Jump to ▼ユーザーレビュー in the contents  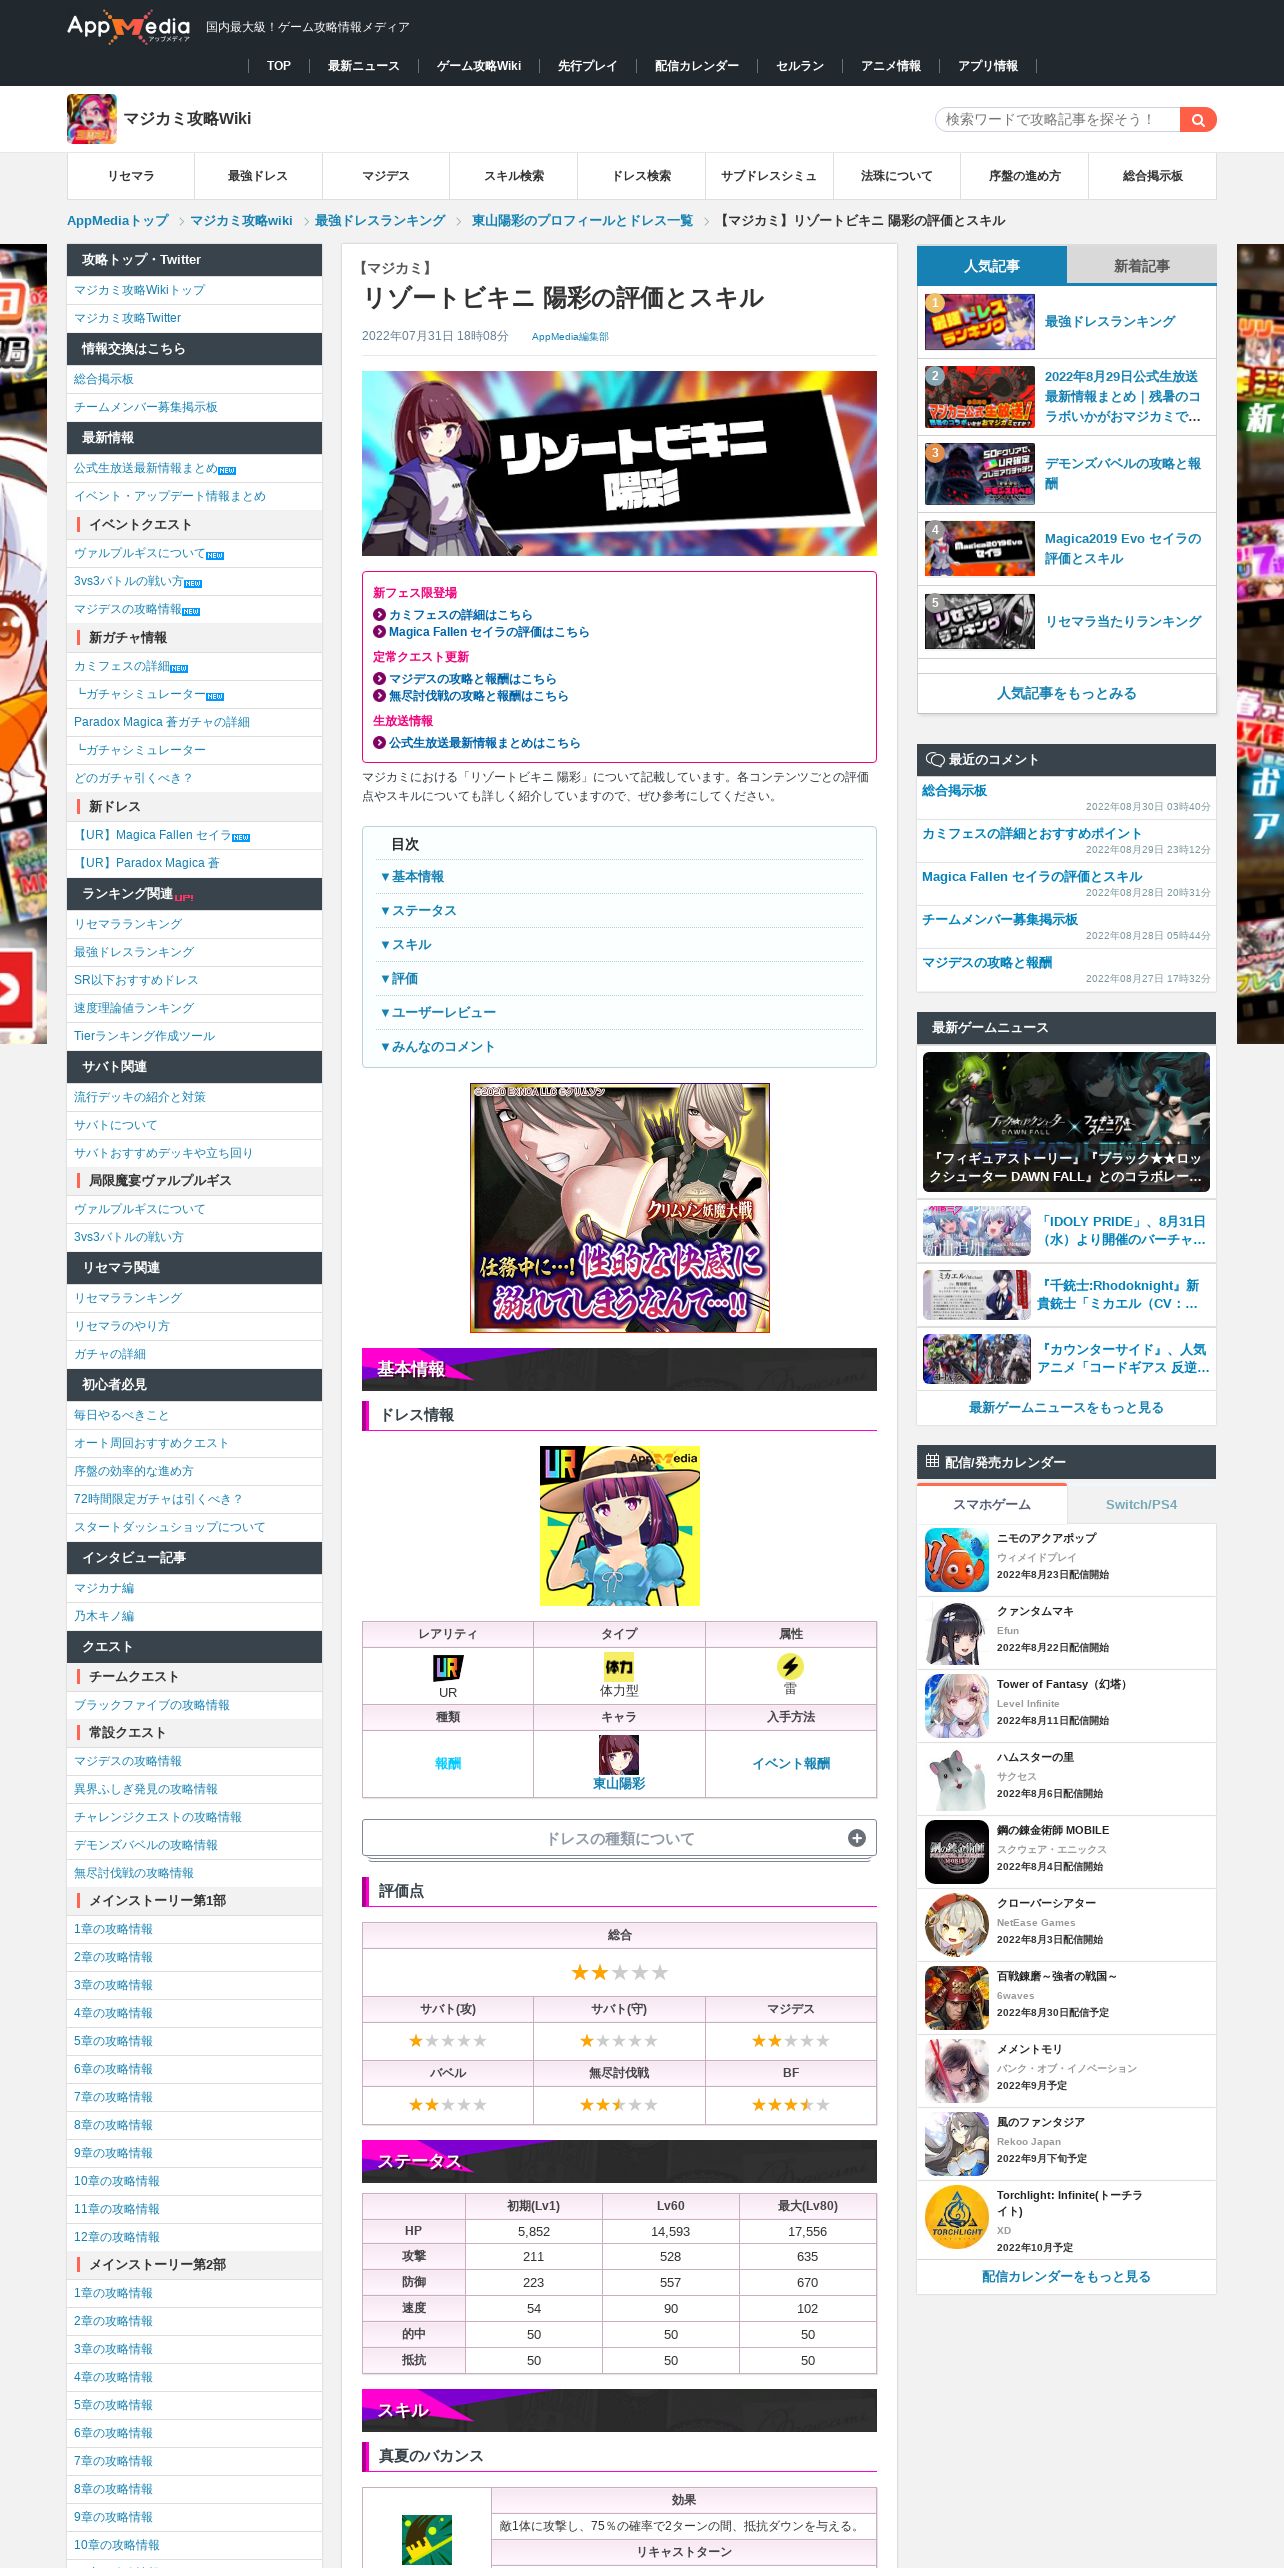[438, 1013]
